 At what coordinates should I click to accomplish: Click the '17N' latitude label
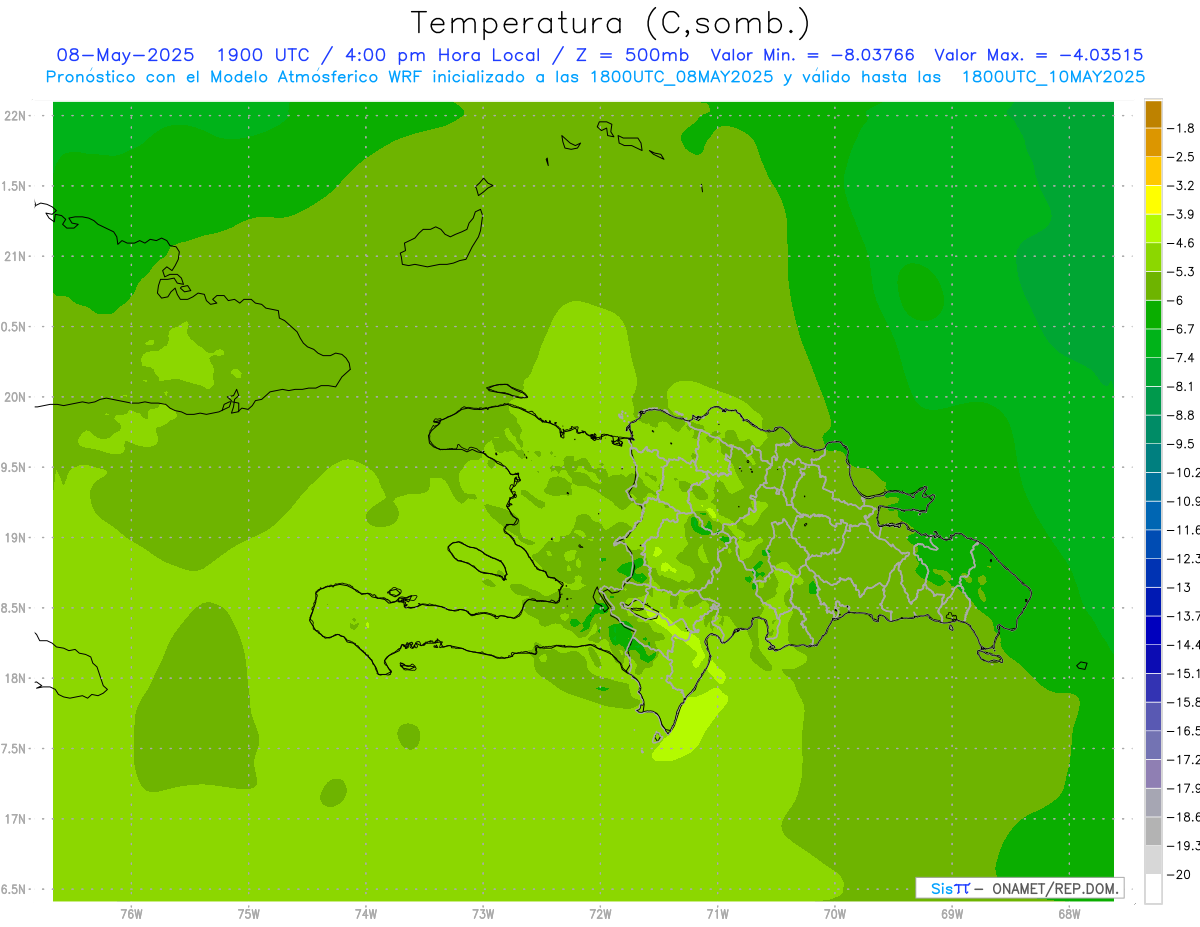(x=14, y=819)
